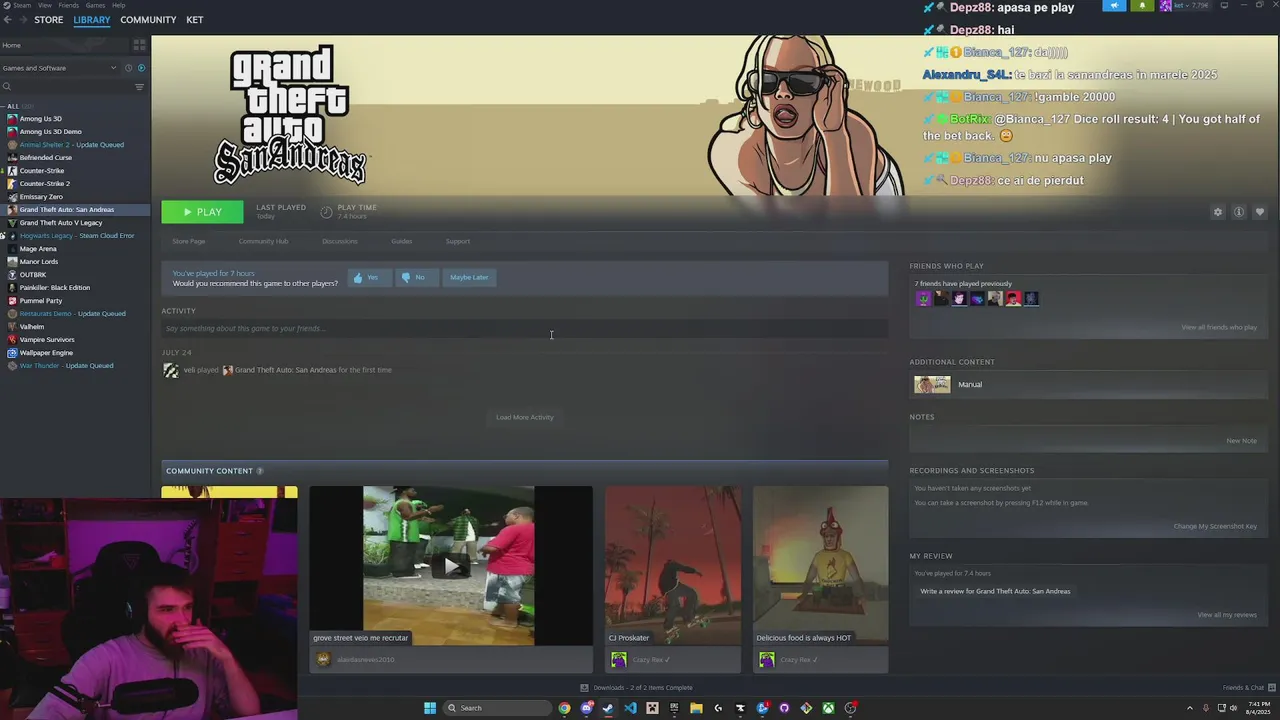This screenshot has width=1280, height=720.
Task: Open advanced library filter icon
Action: 140,87
